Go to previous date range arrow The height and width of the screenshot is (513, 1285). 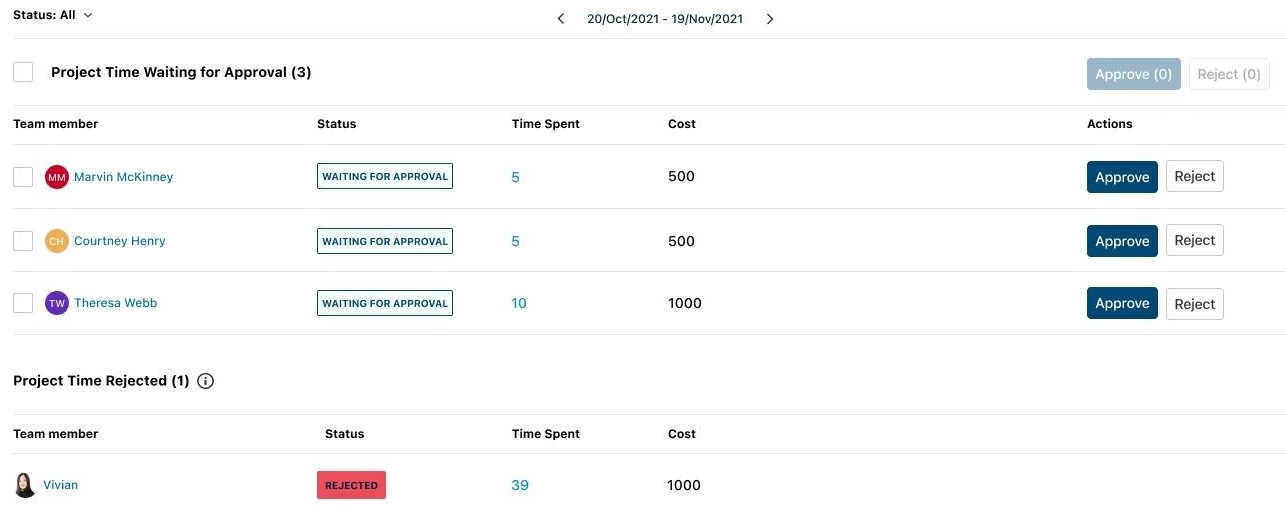561,19
